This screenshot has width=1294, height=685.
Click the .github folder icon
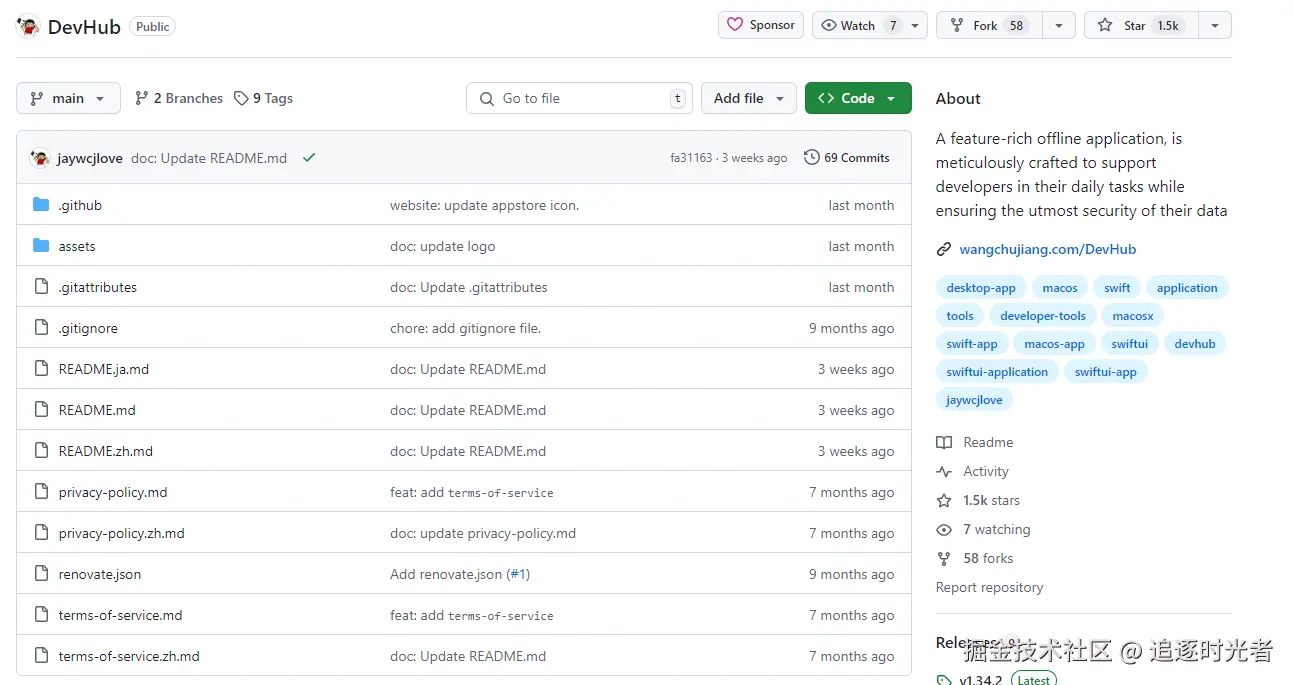click(x=41, y=205)
